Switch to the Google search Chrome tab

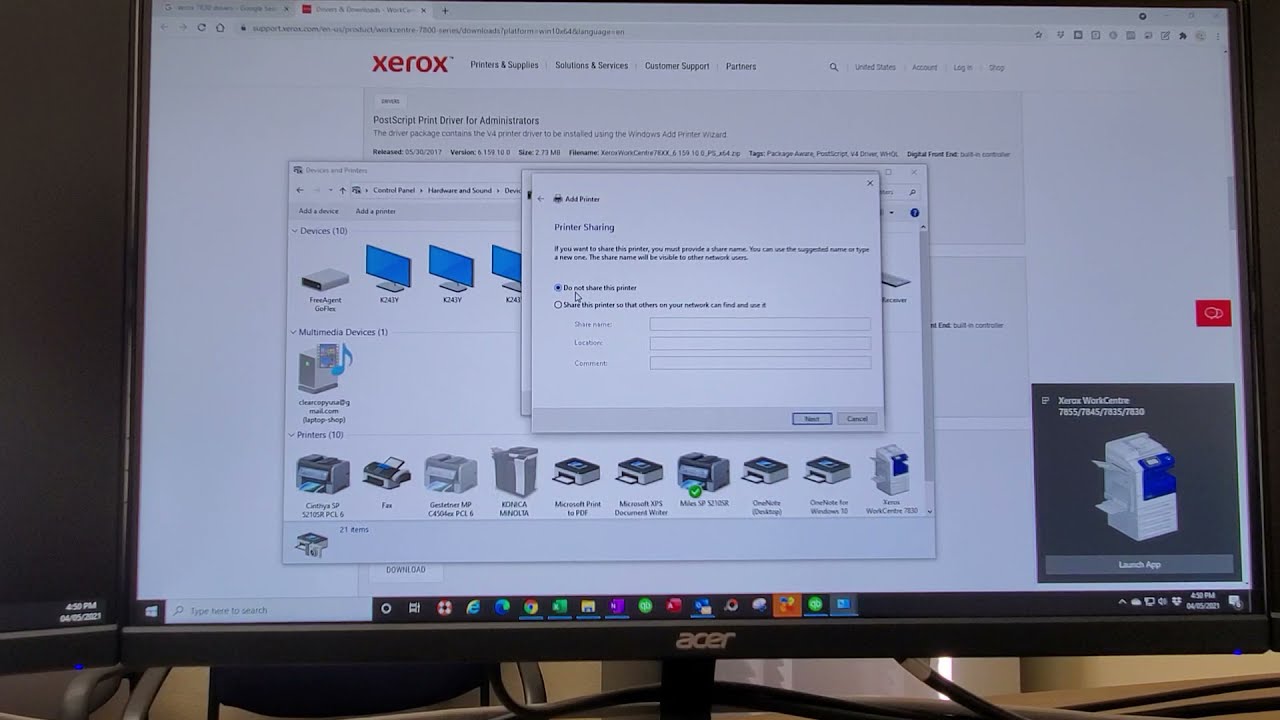pos(226,8)
